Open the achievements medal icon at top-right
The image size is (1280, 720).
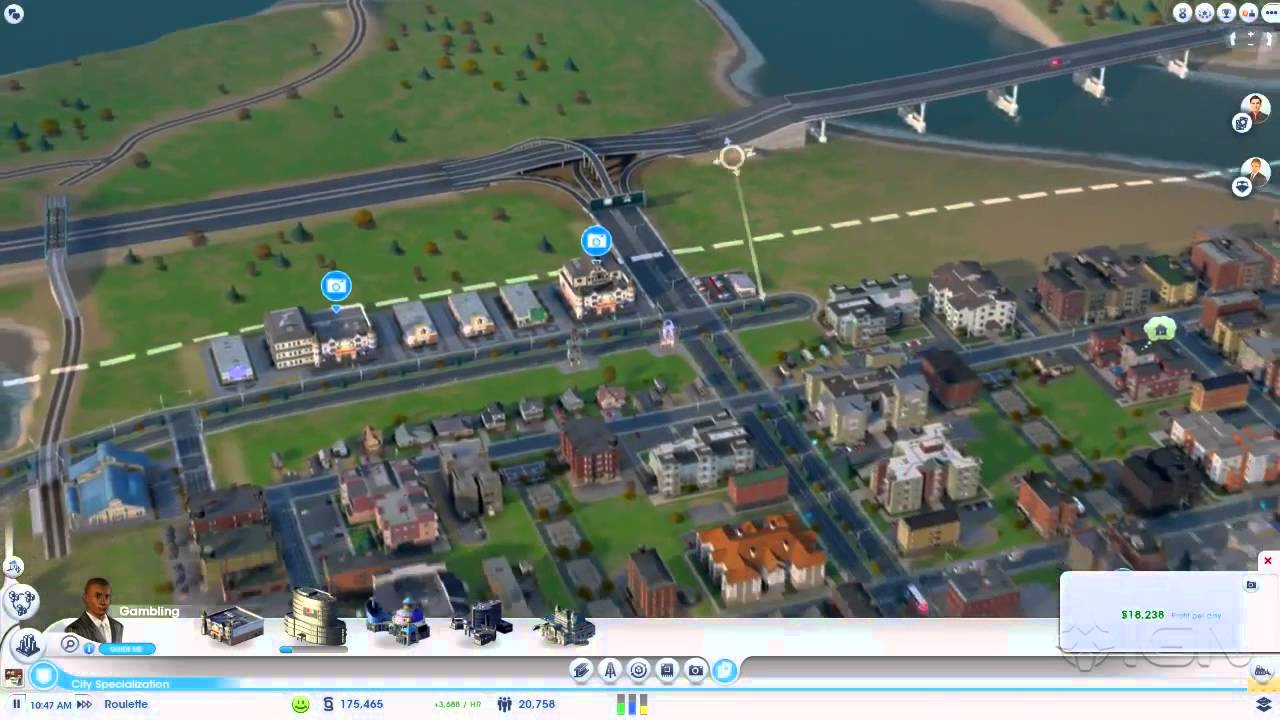(1183, 13)
